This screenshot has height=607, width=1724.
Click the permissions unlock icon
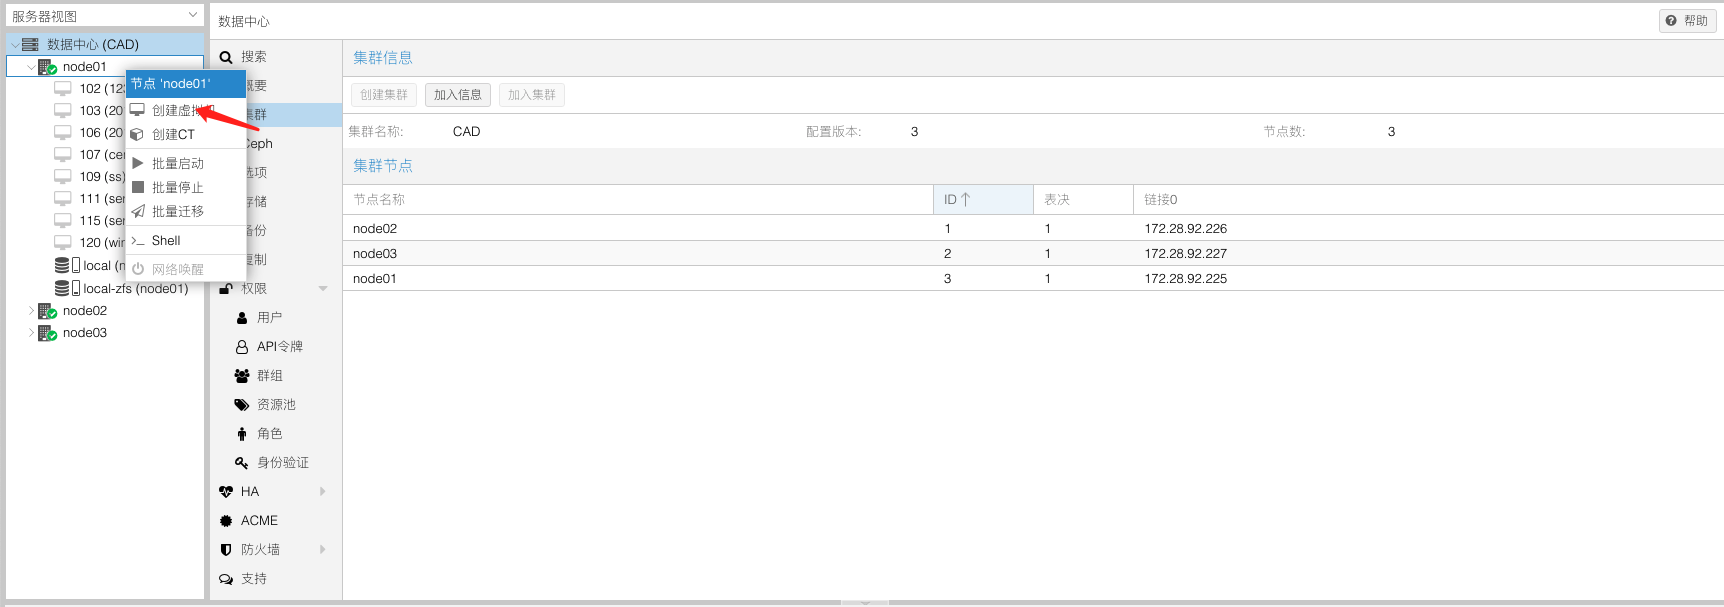(226, 289)
